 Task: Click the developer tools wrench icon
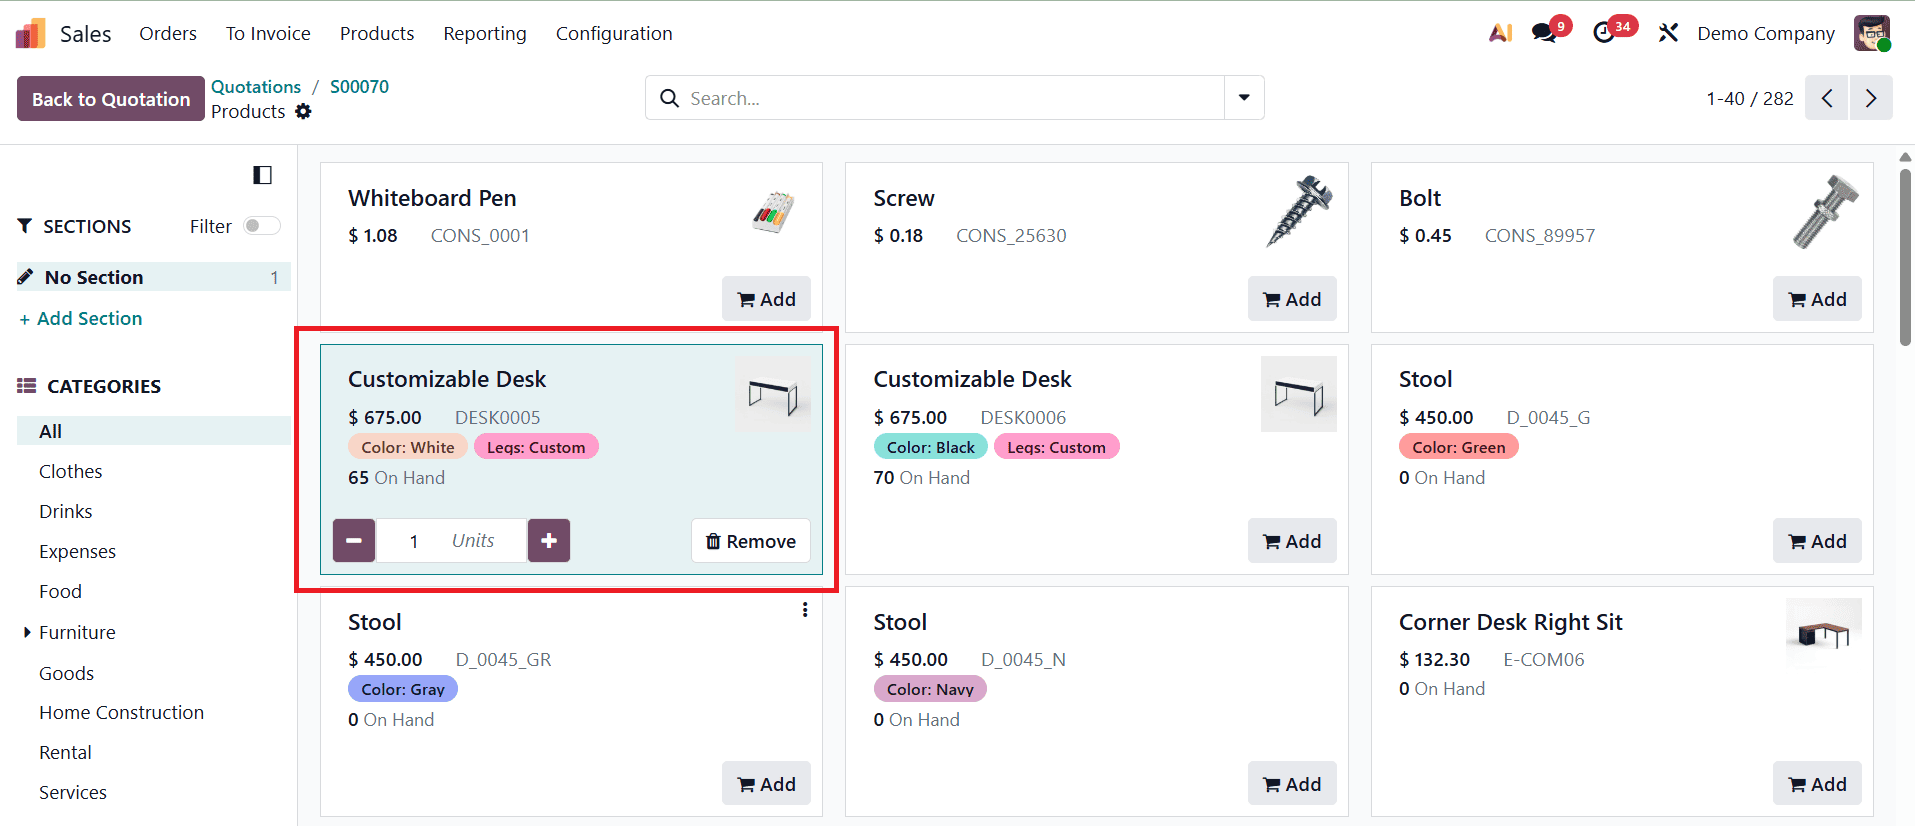pos(1668,33)
